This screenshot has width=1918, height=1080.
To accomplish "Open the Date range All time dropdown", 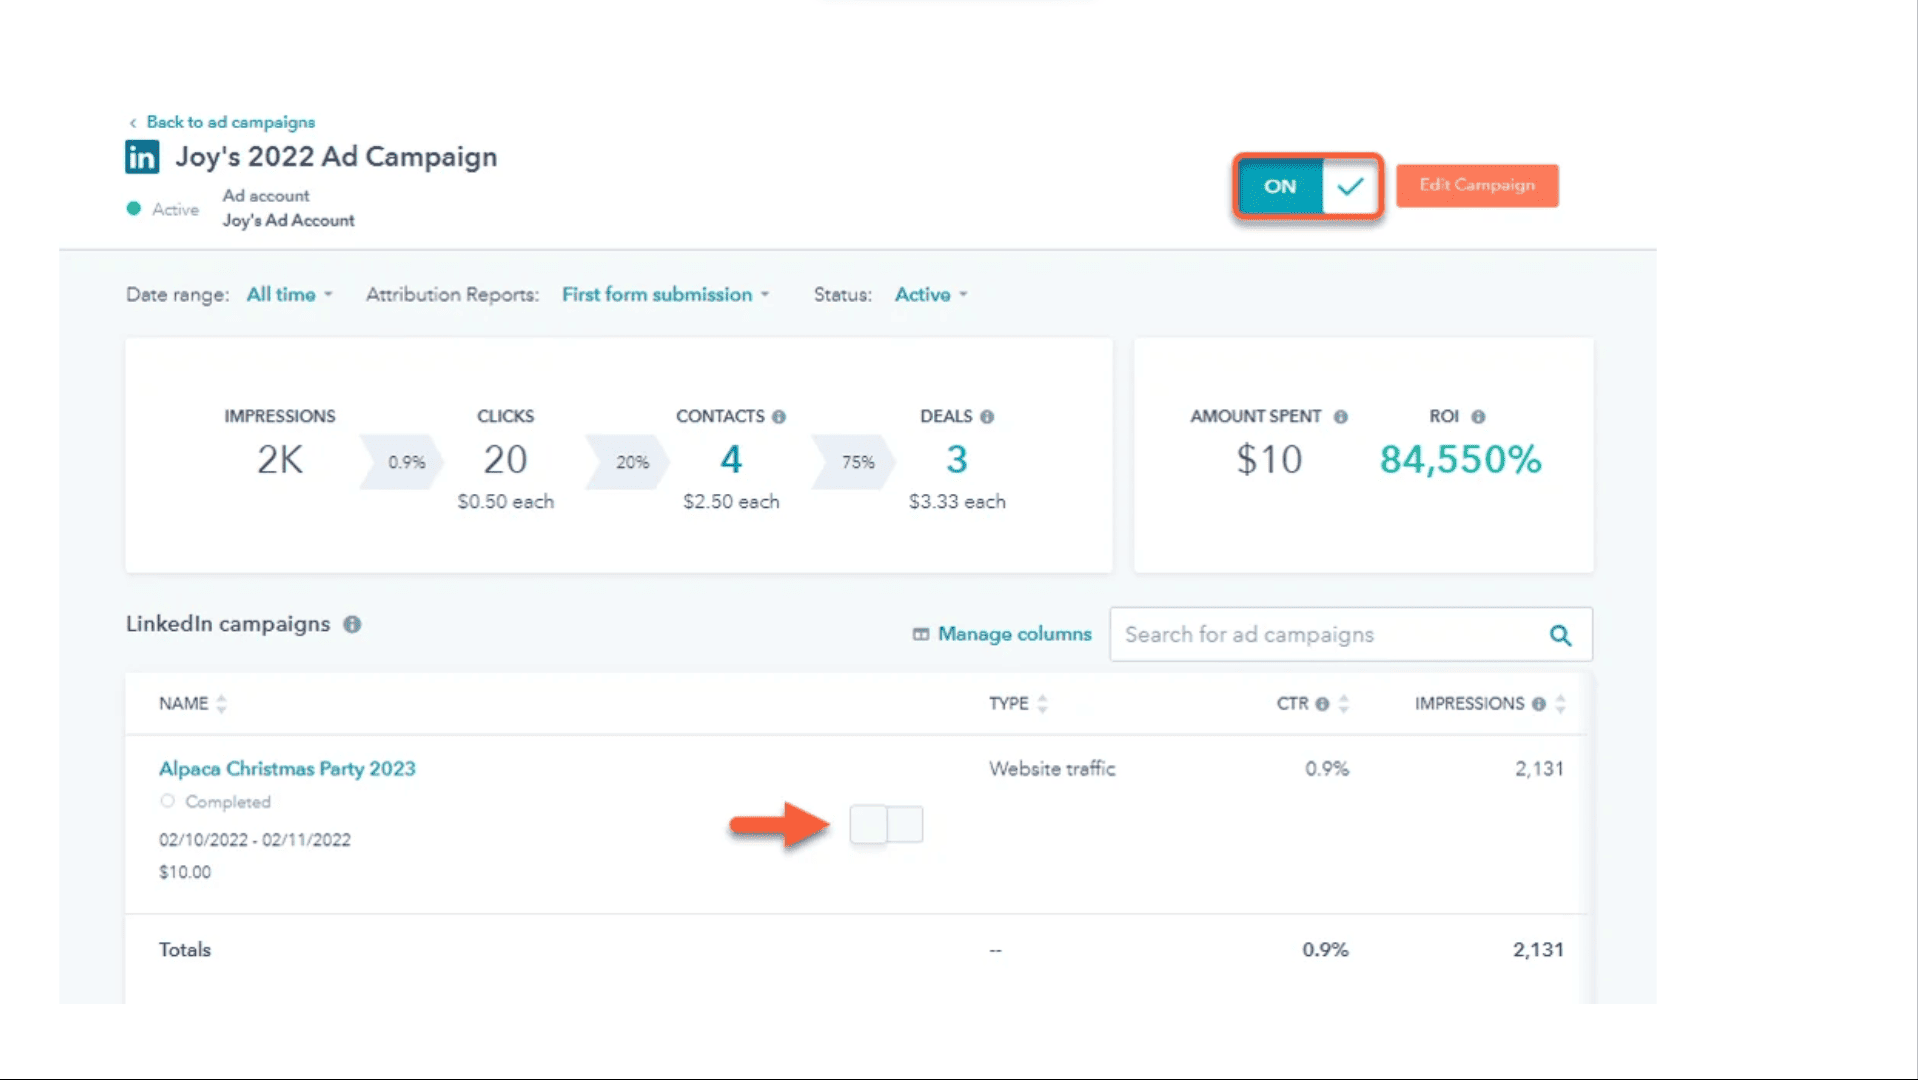I will coord(289,294).
